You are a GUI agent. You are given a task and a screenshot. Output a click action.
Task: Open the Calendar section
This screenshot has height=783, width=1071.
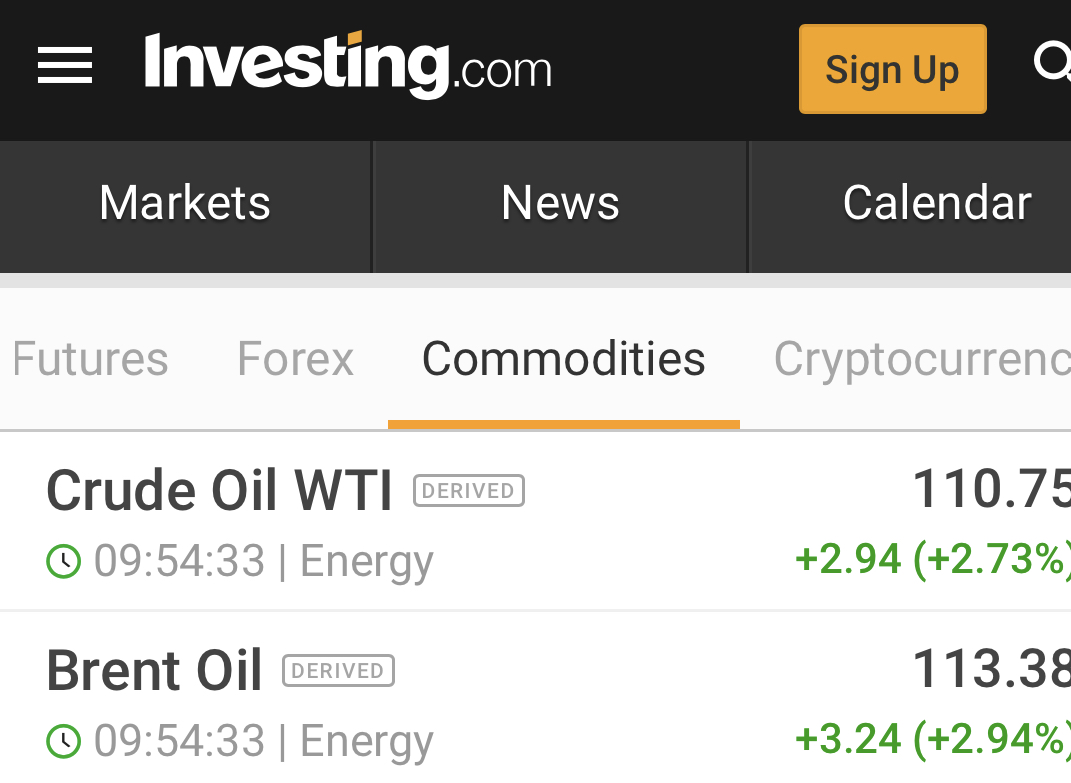click(x=936, y=204)
